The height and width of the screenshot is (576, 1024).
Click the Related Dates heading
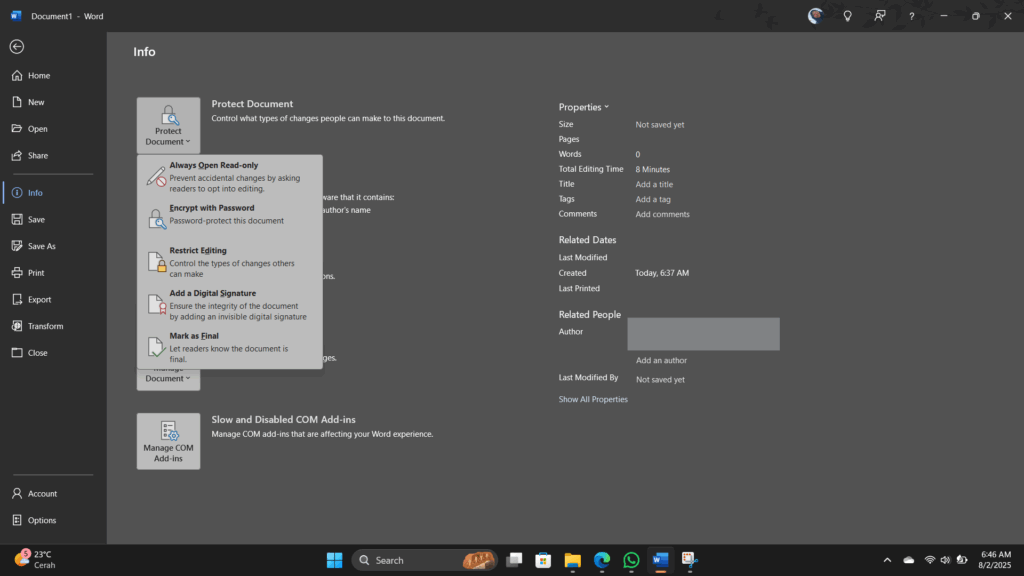(x=587, y=240)
